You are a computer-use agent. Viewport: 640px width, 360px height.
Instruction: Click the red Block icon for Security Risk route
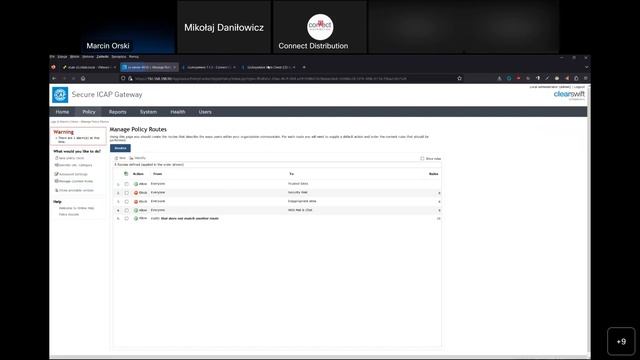[x=136, y=193]
